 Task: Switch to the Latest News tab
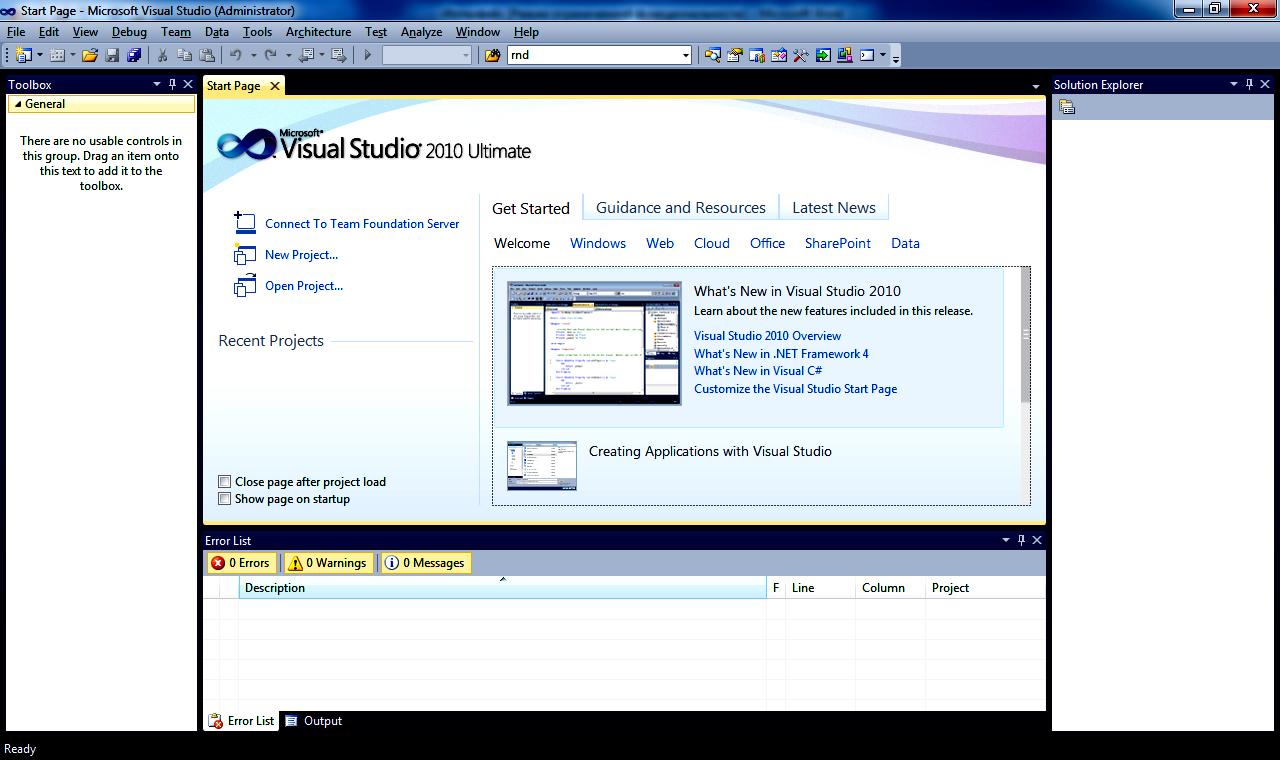pyautogui.click(x=834, y=208)
